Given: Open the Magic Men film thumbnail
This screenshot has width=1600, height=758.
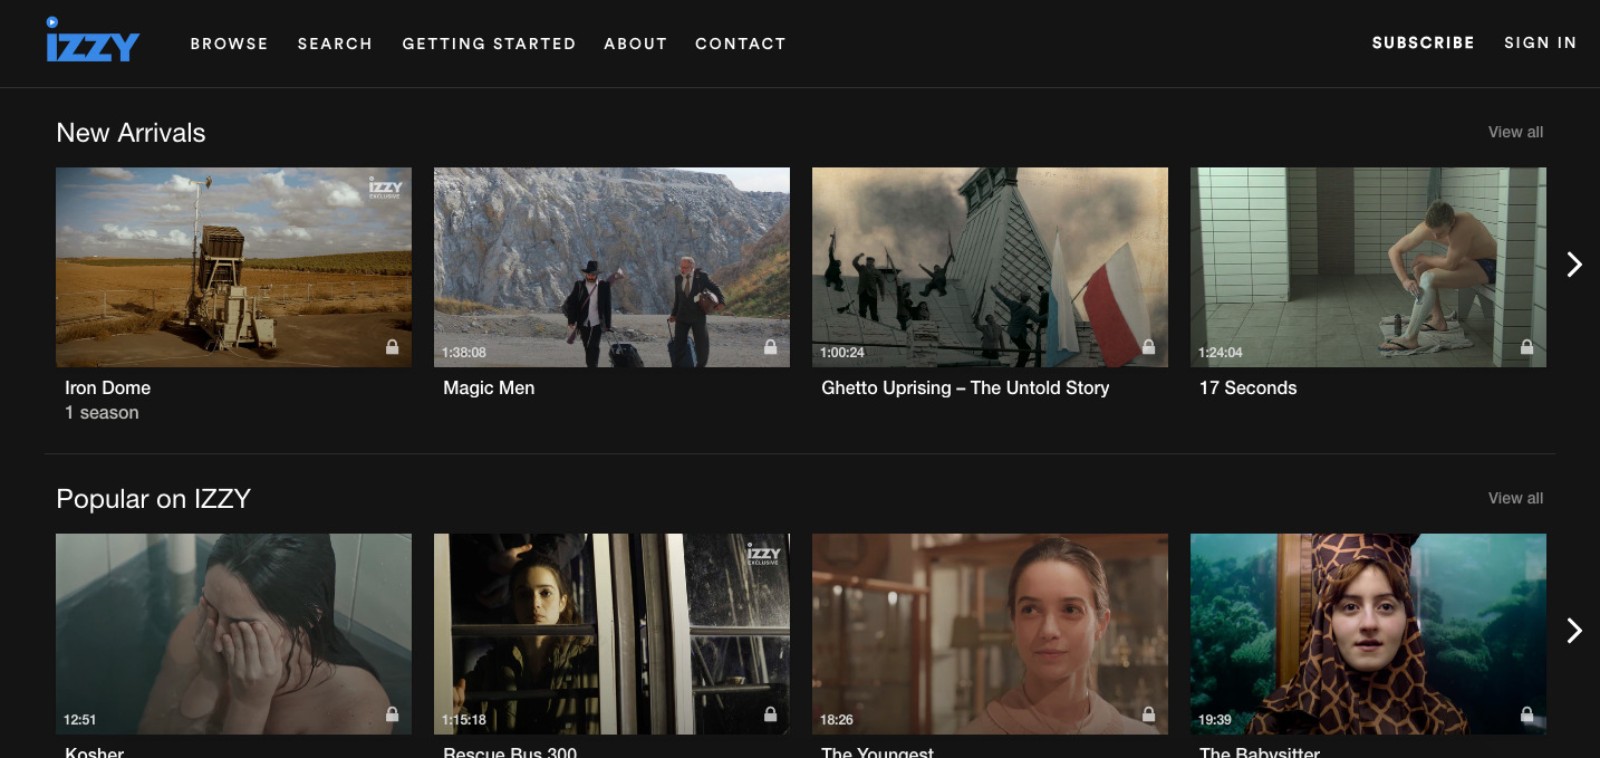Looking at the screenshot, I should 611,266.
